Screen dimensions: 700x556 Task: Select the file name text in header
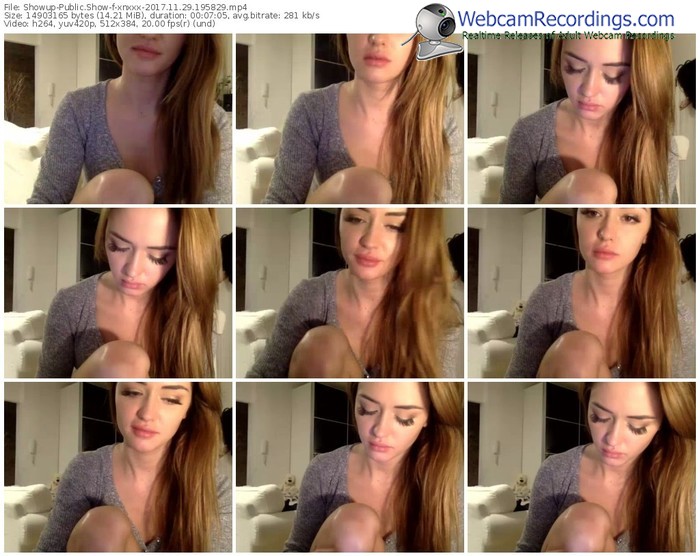tap(118, 6)
